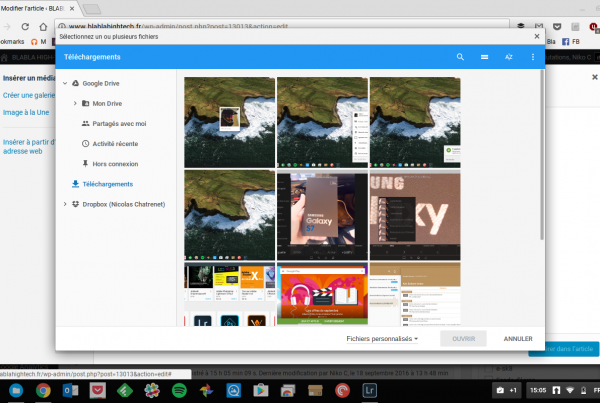Open Outlook from the shelf

[x=70, y=390]
